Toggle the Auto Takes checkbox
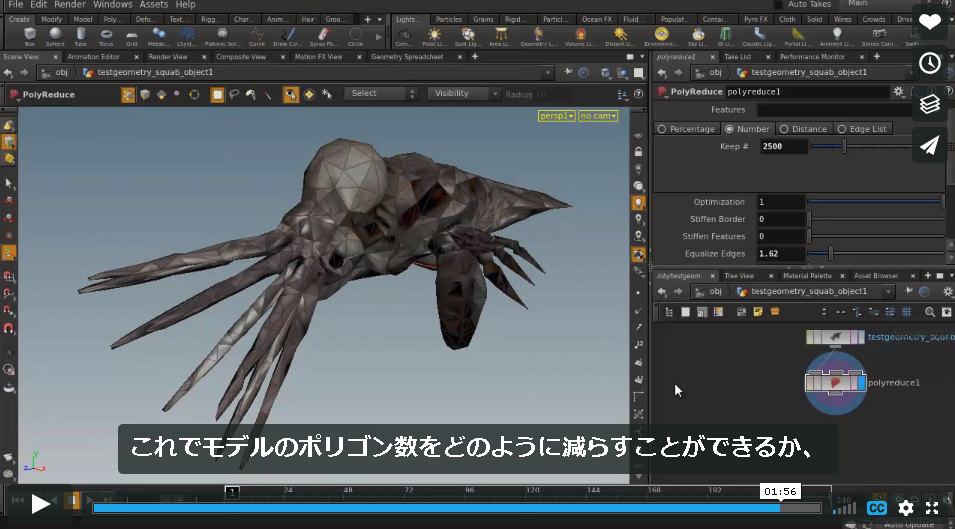Image resolution: width=955 pixels, height=529 pixels. point(778,4)
